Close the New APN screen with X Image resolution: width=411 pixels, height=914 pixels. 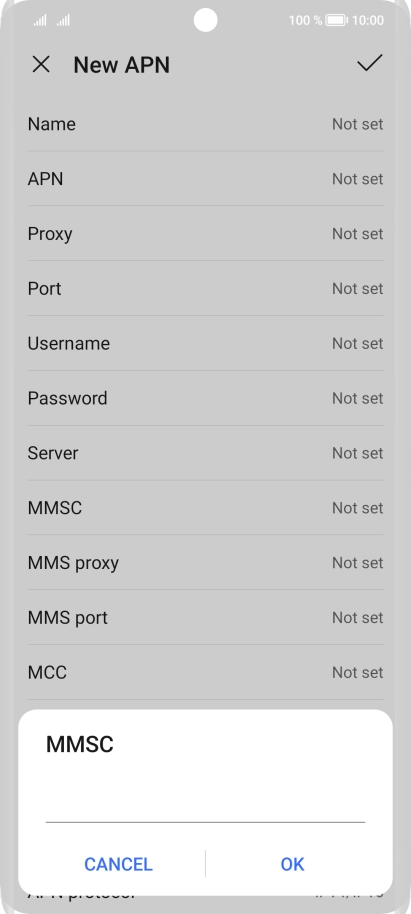coord(41,64)
